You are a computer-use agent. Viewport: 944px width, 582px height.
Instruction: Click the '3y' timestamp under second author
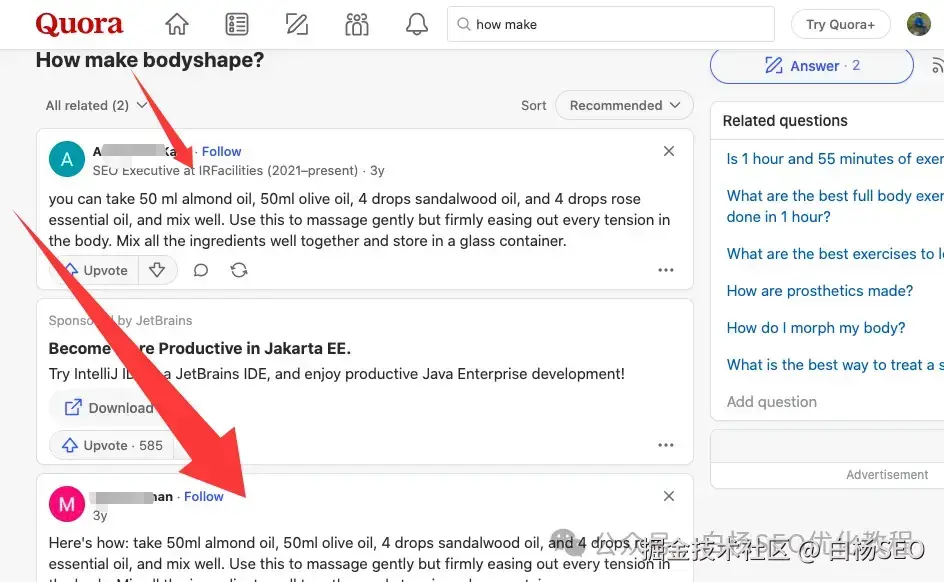[100, 516]
